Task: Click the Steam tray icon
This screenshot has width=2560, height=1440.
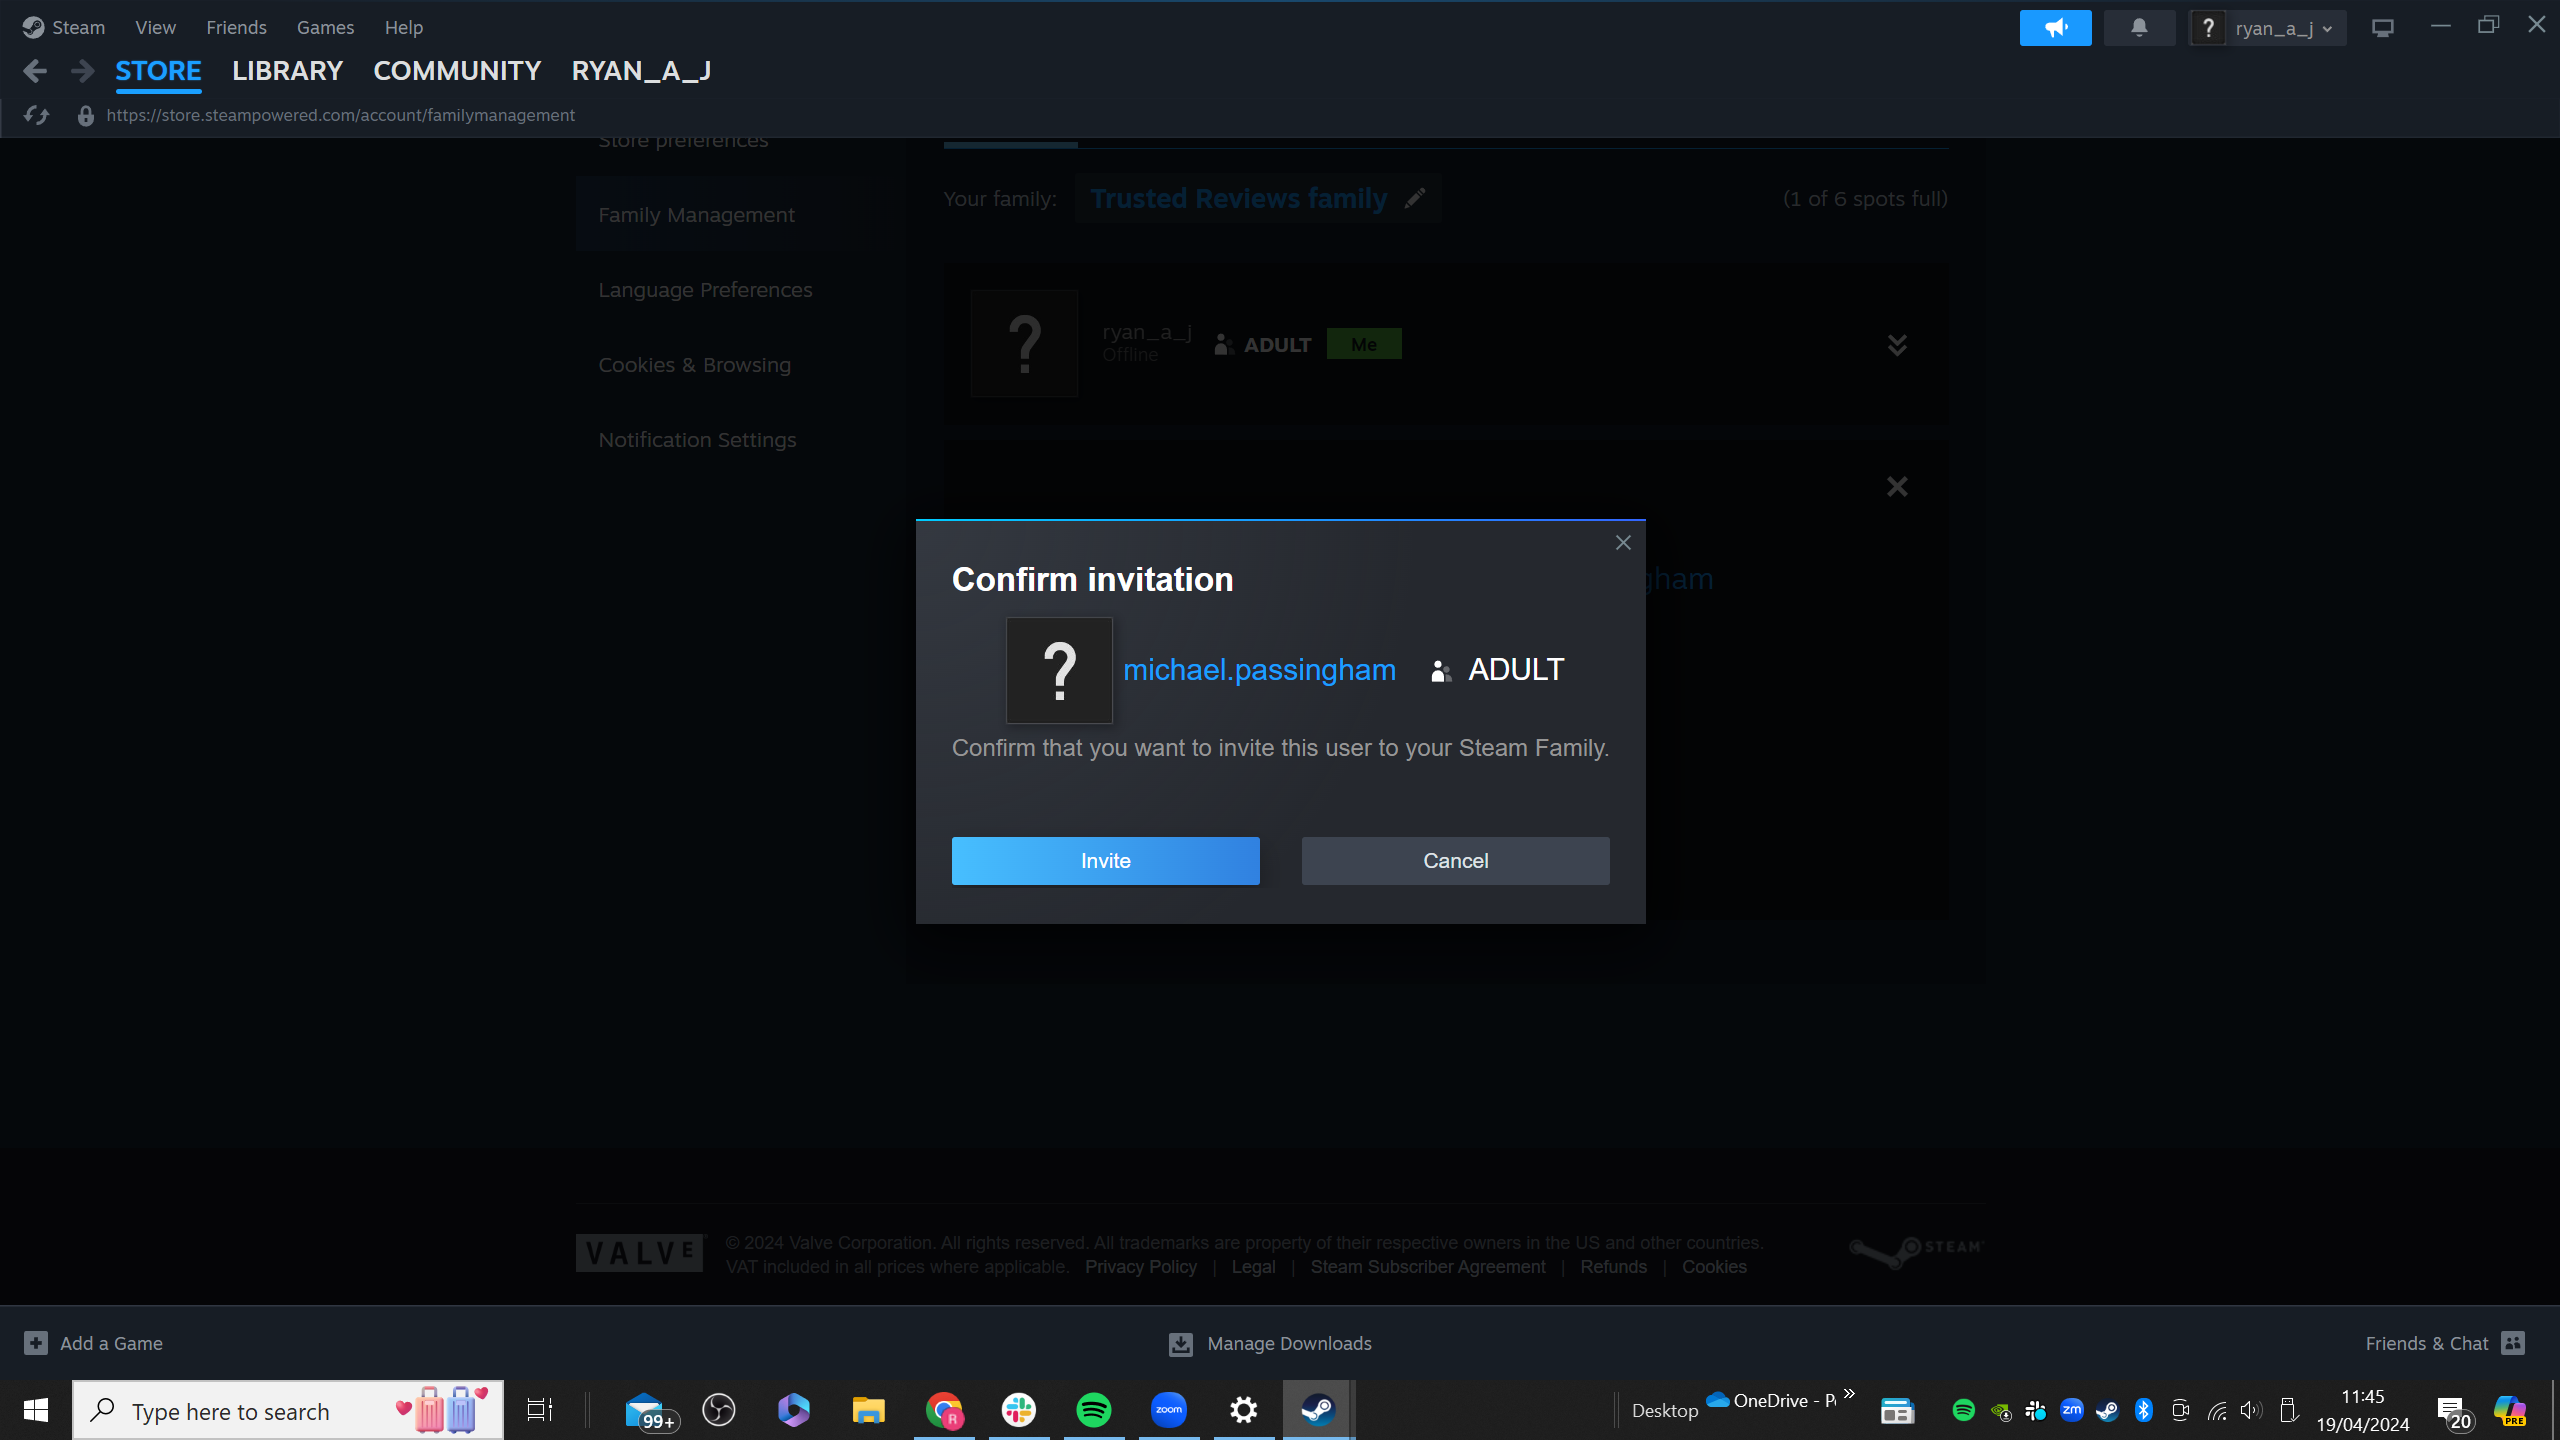Action: (x=2107, y=1410)
